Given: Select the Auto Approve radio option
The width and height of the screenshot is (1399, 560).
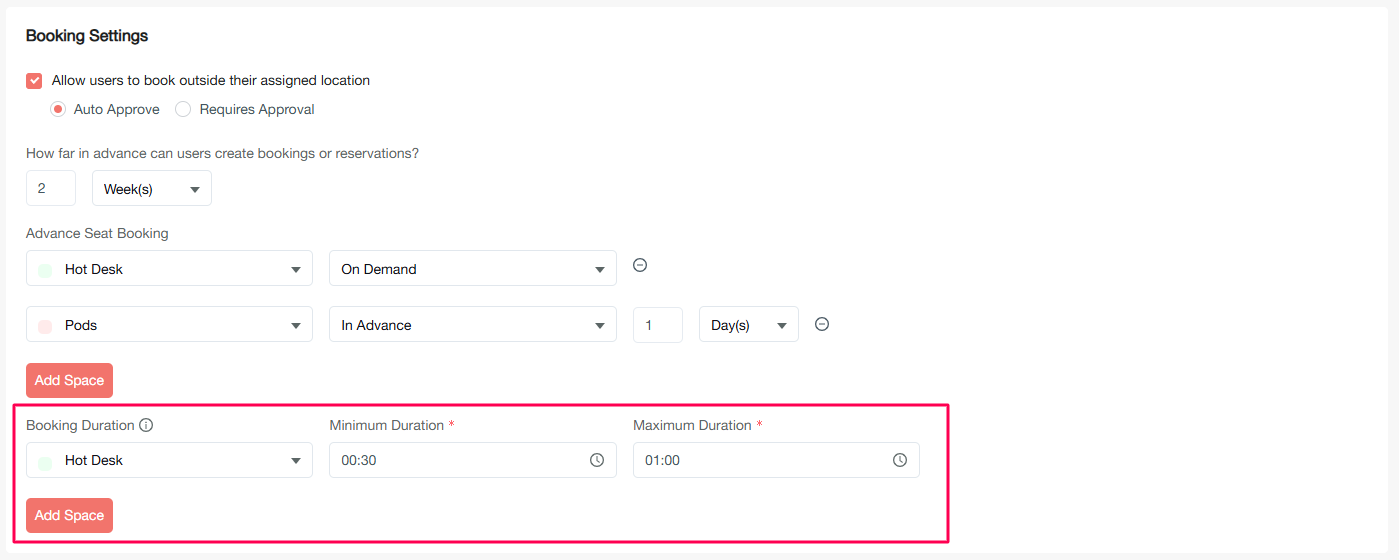Looking at the screenshot, I should pyautogui.click(x=58, y=109).
